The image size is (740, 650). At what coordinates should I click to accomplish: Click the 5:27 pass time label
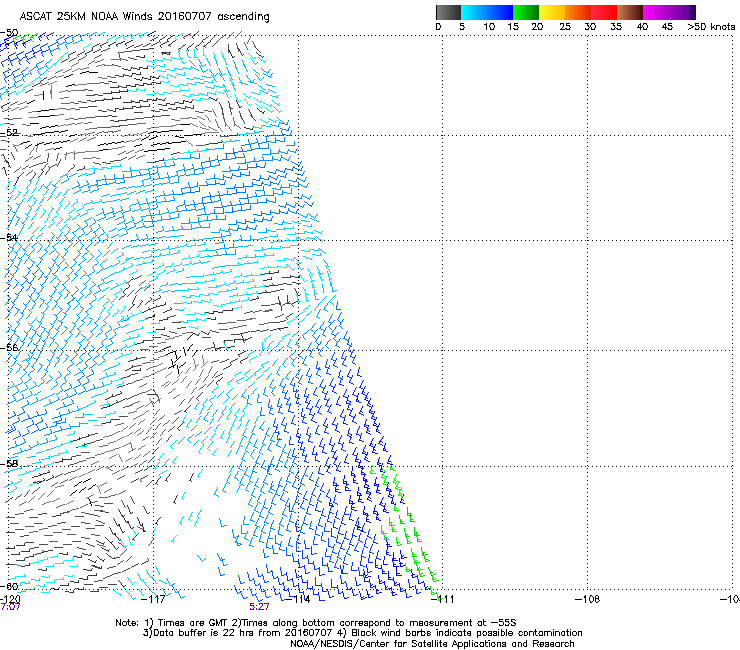point(259,607)
